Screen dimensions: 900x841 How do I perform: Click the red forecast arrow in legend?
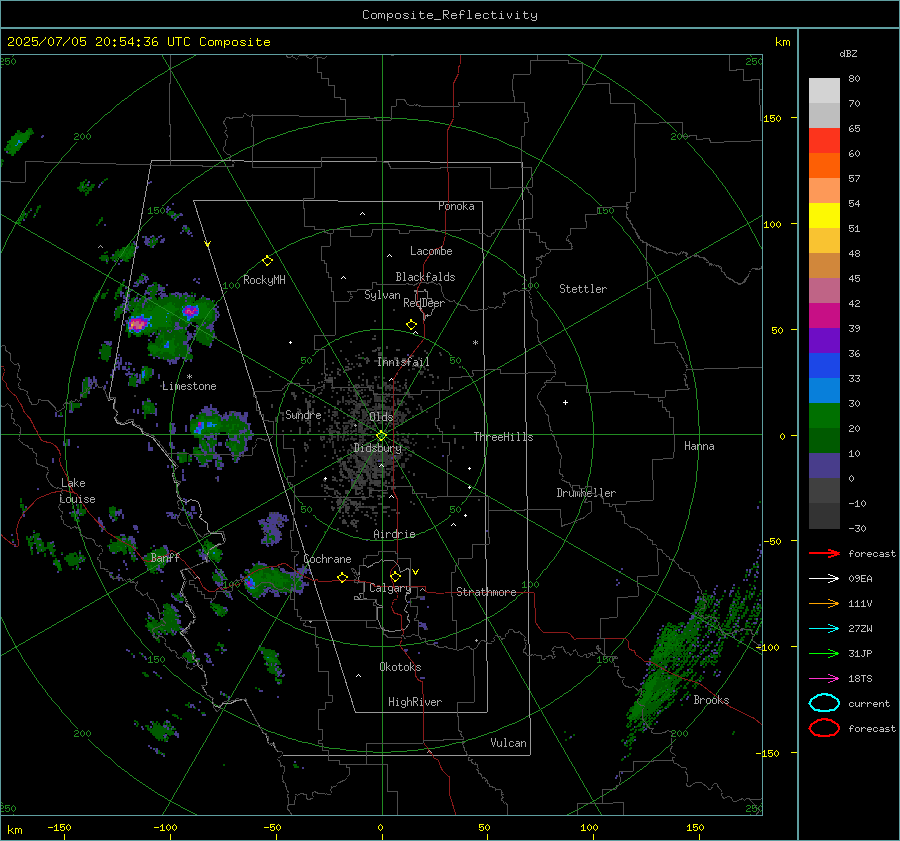pyautogui.click(x=824, y=553)
